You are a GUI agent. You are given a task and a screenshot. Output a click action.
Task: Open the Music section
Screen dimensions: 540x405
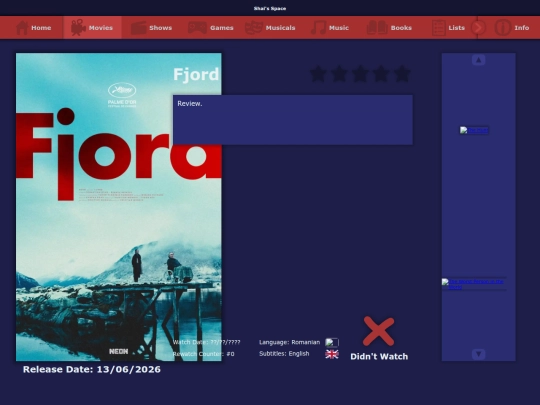click(x=330, y=28)
